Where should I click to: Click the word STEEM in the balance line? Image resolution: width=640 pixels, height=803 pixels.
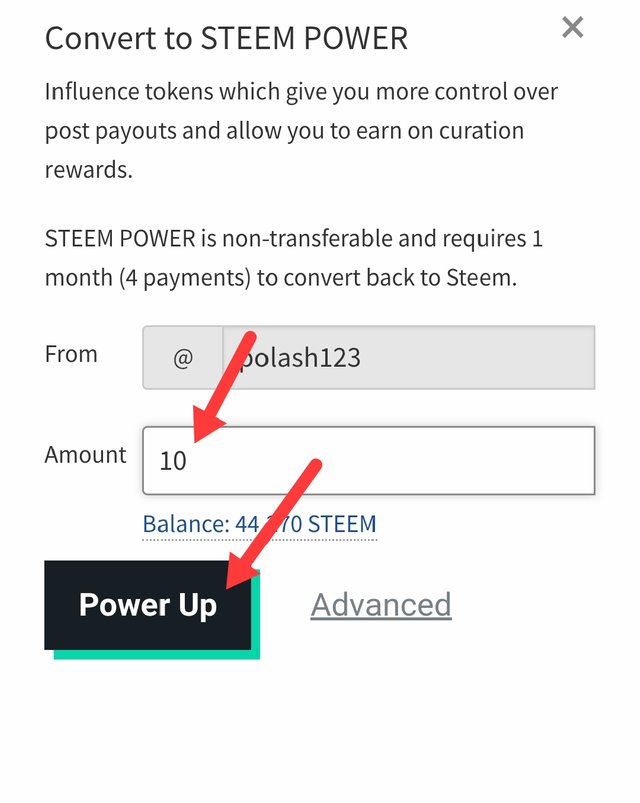(343, 524)
